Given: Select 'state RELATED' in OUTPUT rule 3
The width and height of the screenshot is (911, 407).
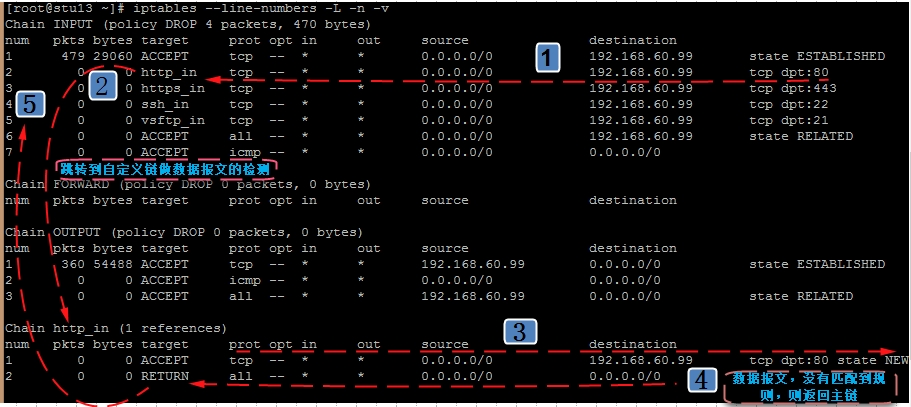Looking at the screenshot, I should coord(801,296).
